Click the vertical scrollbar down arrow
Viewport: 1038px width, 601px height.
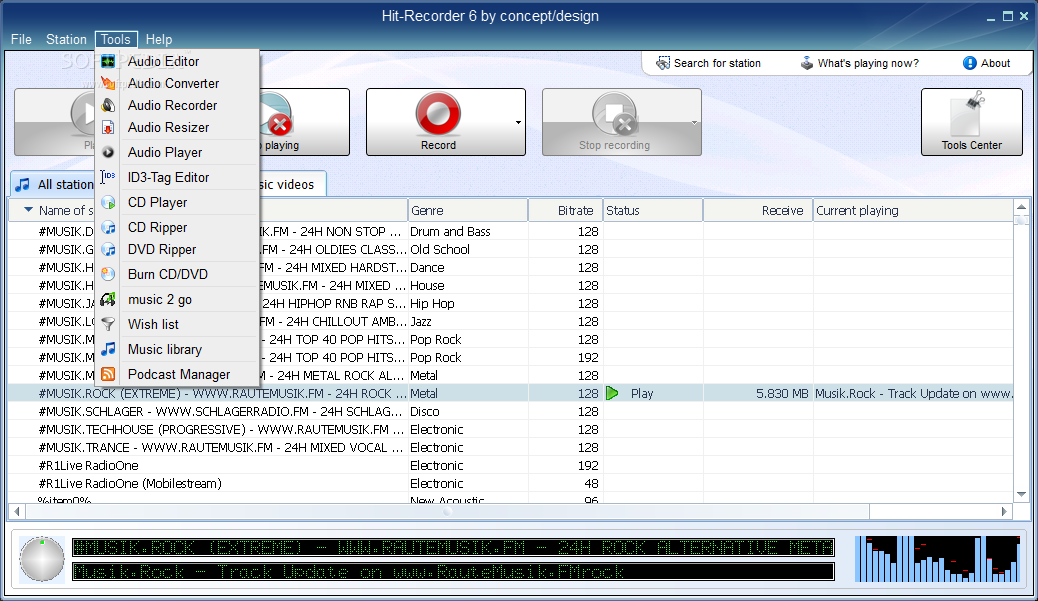click(x=1021, y=494)
